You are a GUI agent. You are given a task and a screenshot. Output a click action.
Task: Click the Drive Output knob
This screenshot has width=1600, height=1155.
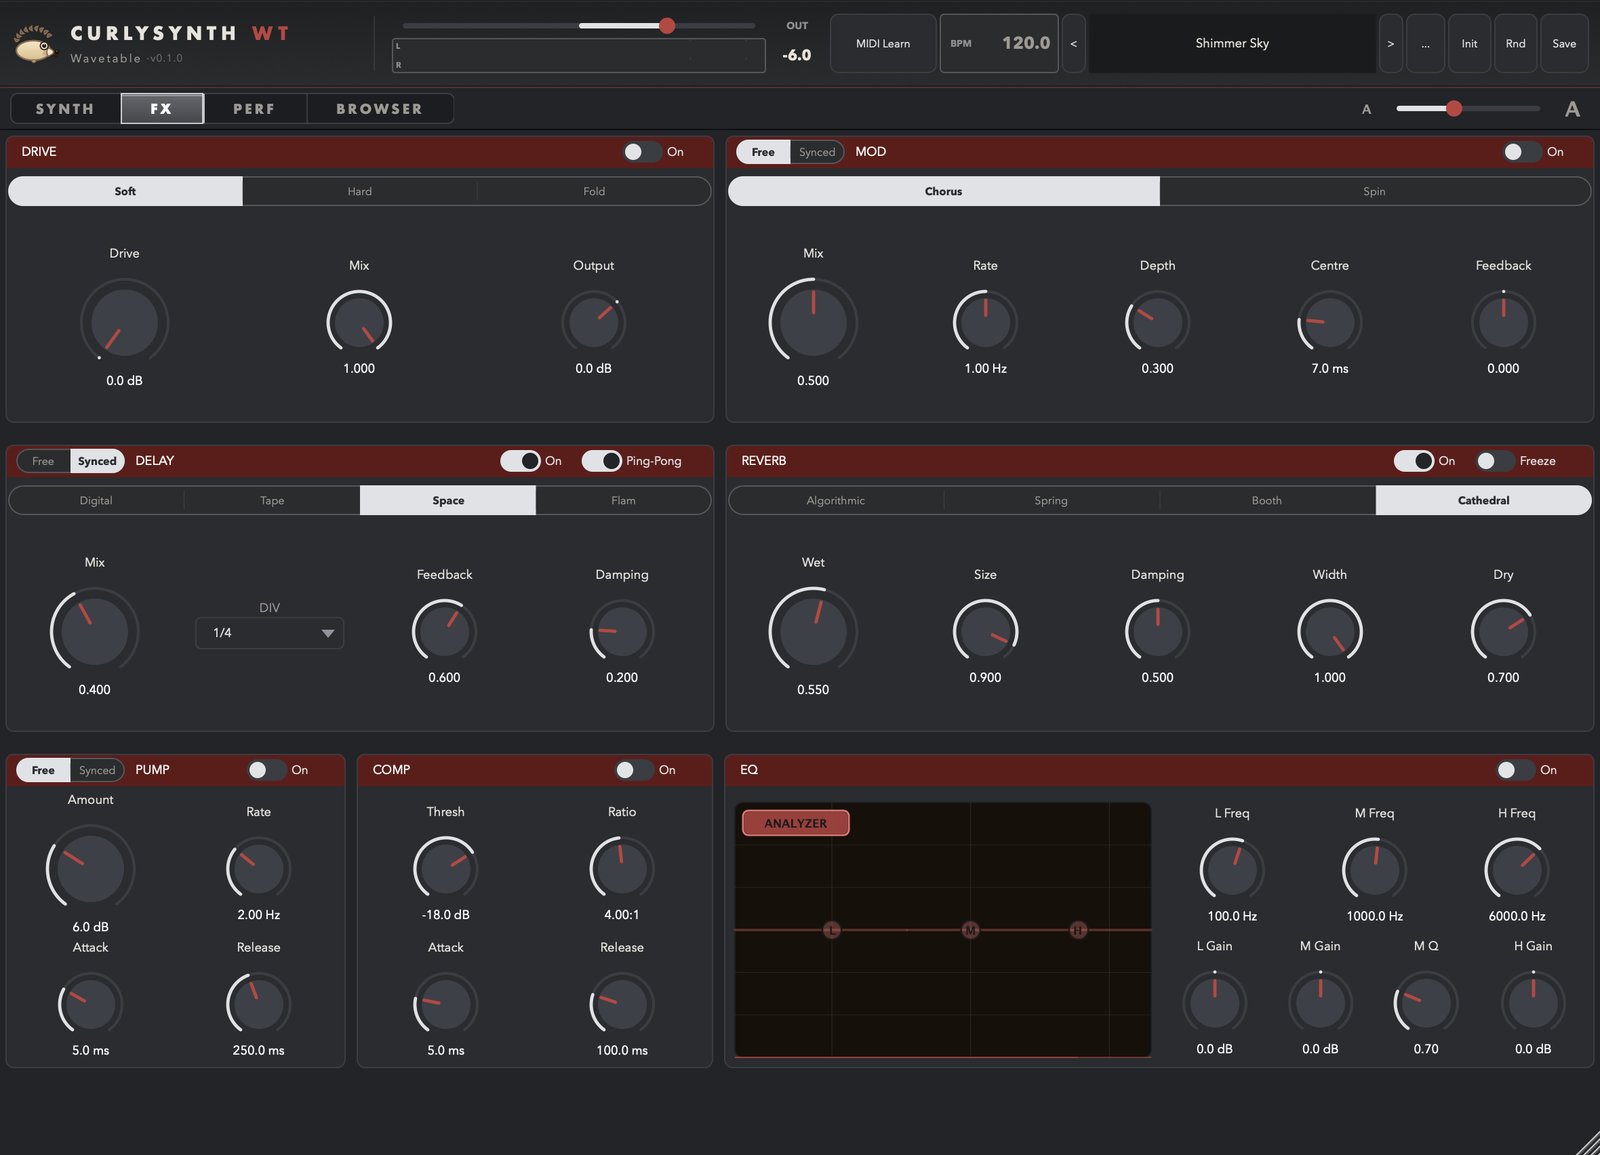(593, 322)
